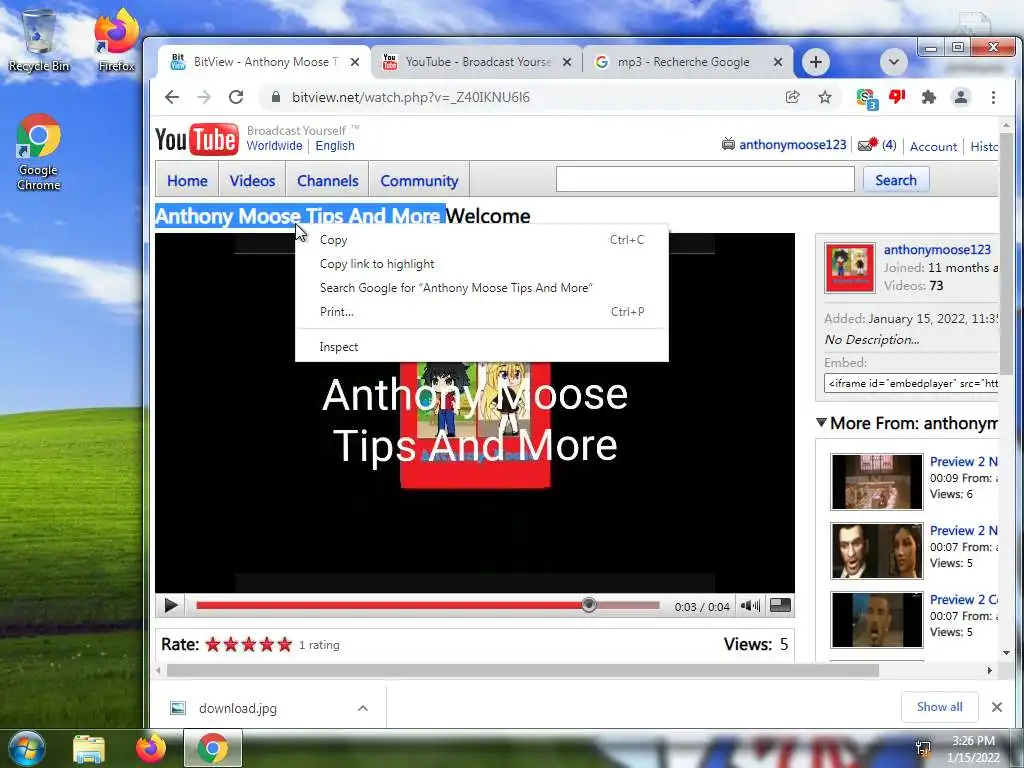Open the Extensions puzzle piece menu
This screenshot has width=1024, height=768.
[928, 97]
